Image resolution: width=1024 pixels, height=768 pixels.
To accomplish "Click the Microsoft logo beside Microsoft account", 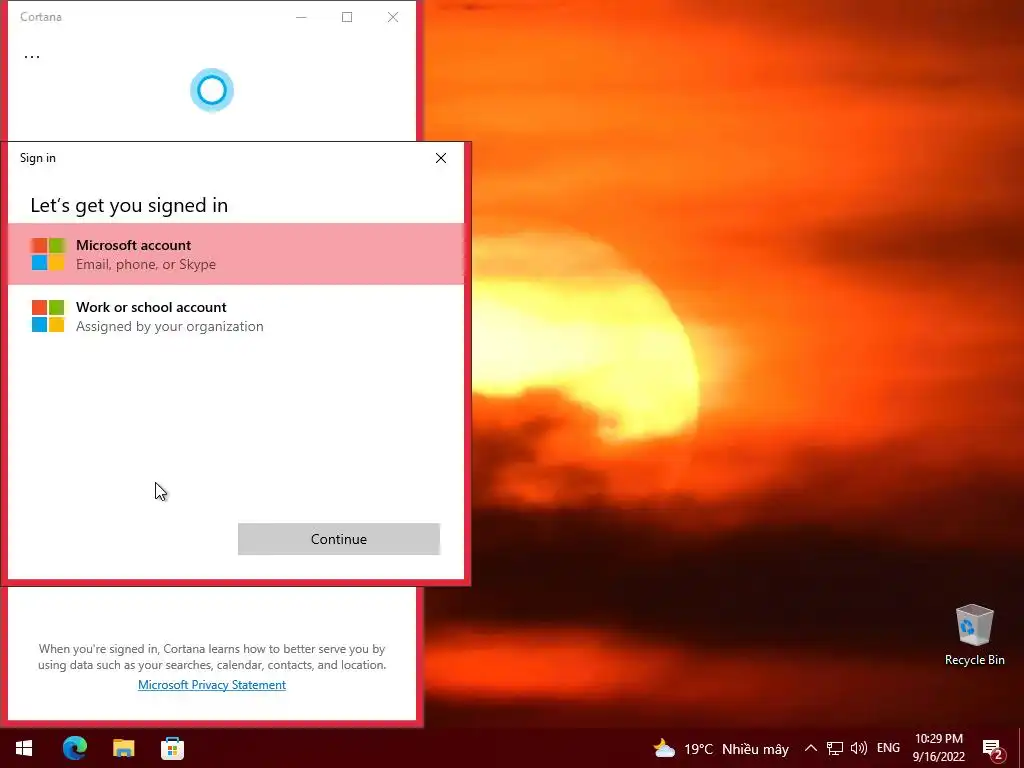I will pyautogui.click(x=48, y=254).
